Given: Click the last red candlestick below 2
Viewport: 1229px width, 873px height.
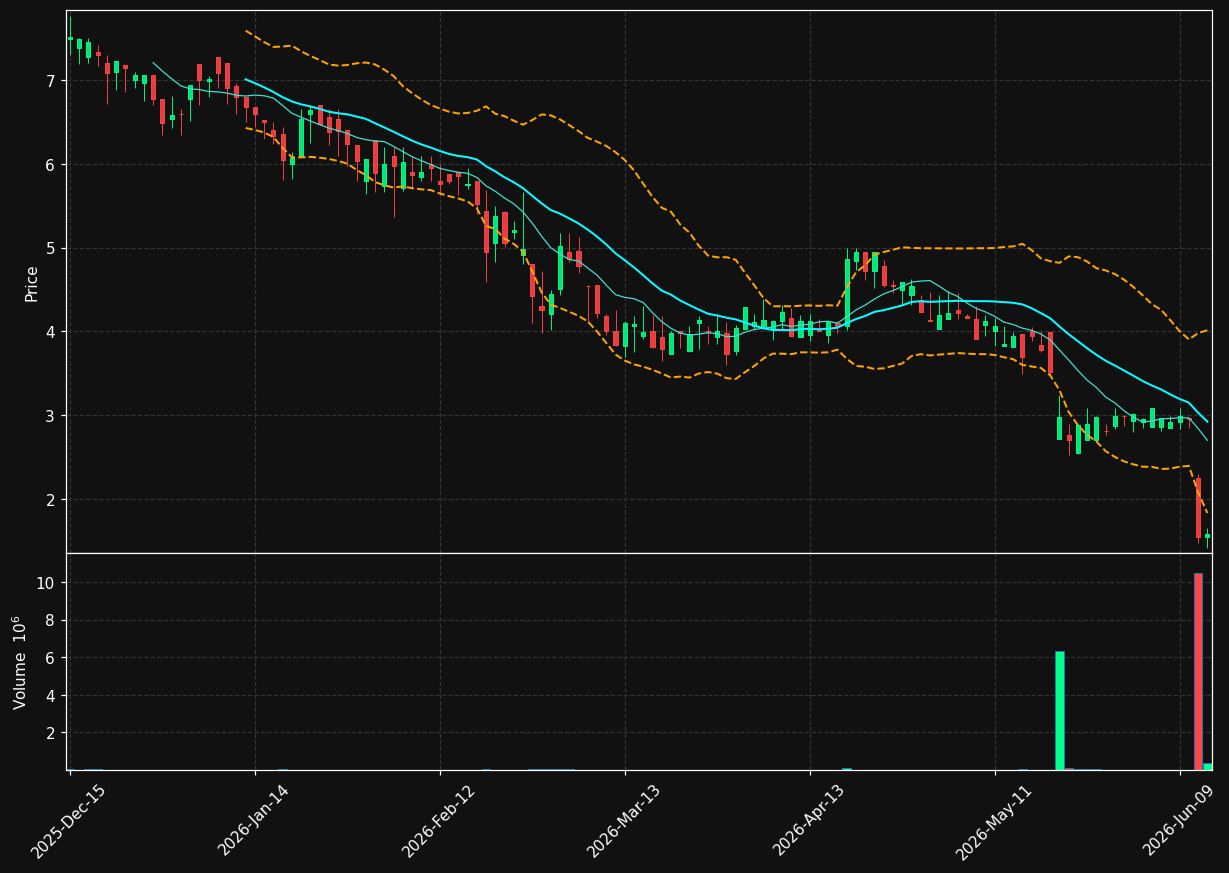Looking at the screenshot, I should (1198, 508).
